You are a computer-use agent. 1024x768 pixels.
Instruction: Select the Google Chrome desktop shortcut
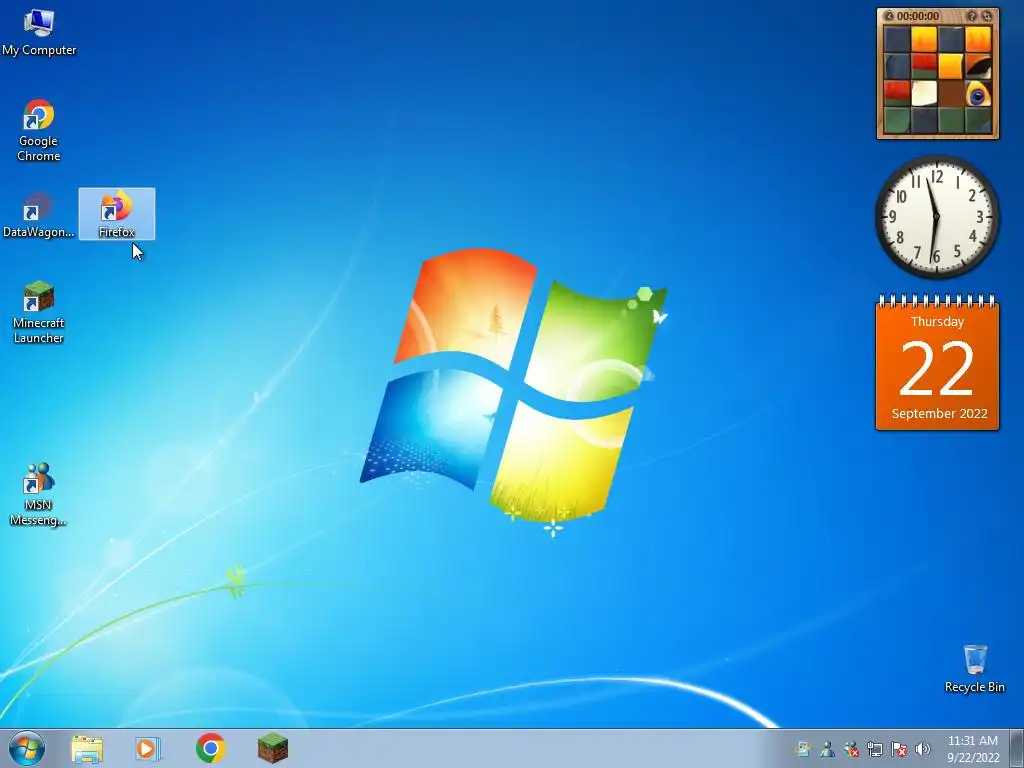(39, 130)
